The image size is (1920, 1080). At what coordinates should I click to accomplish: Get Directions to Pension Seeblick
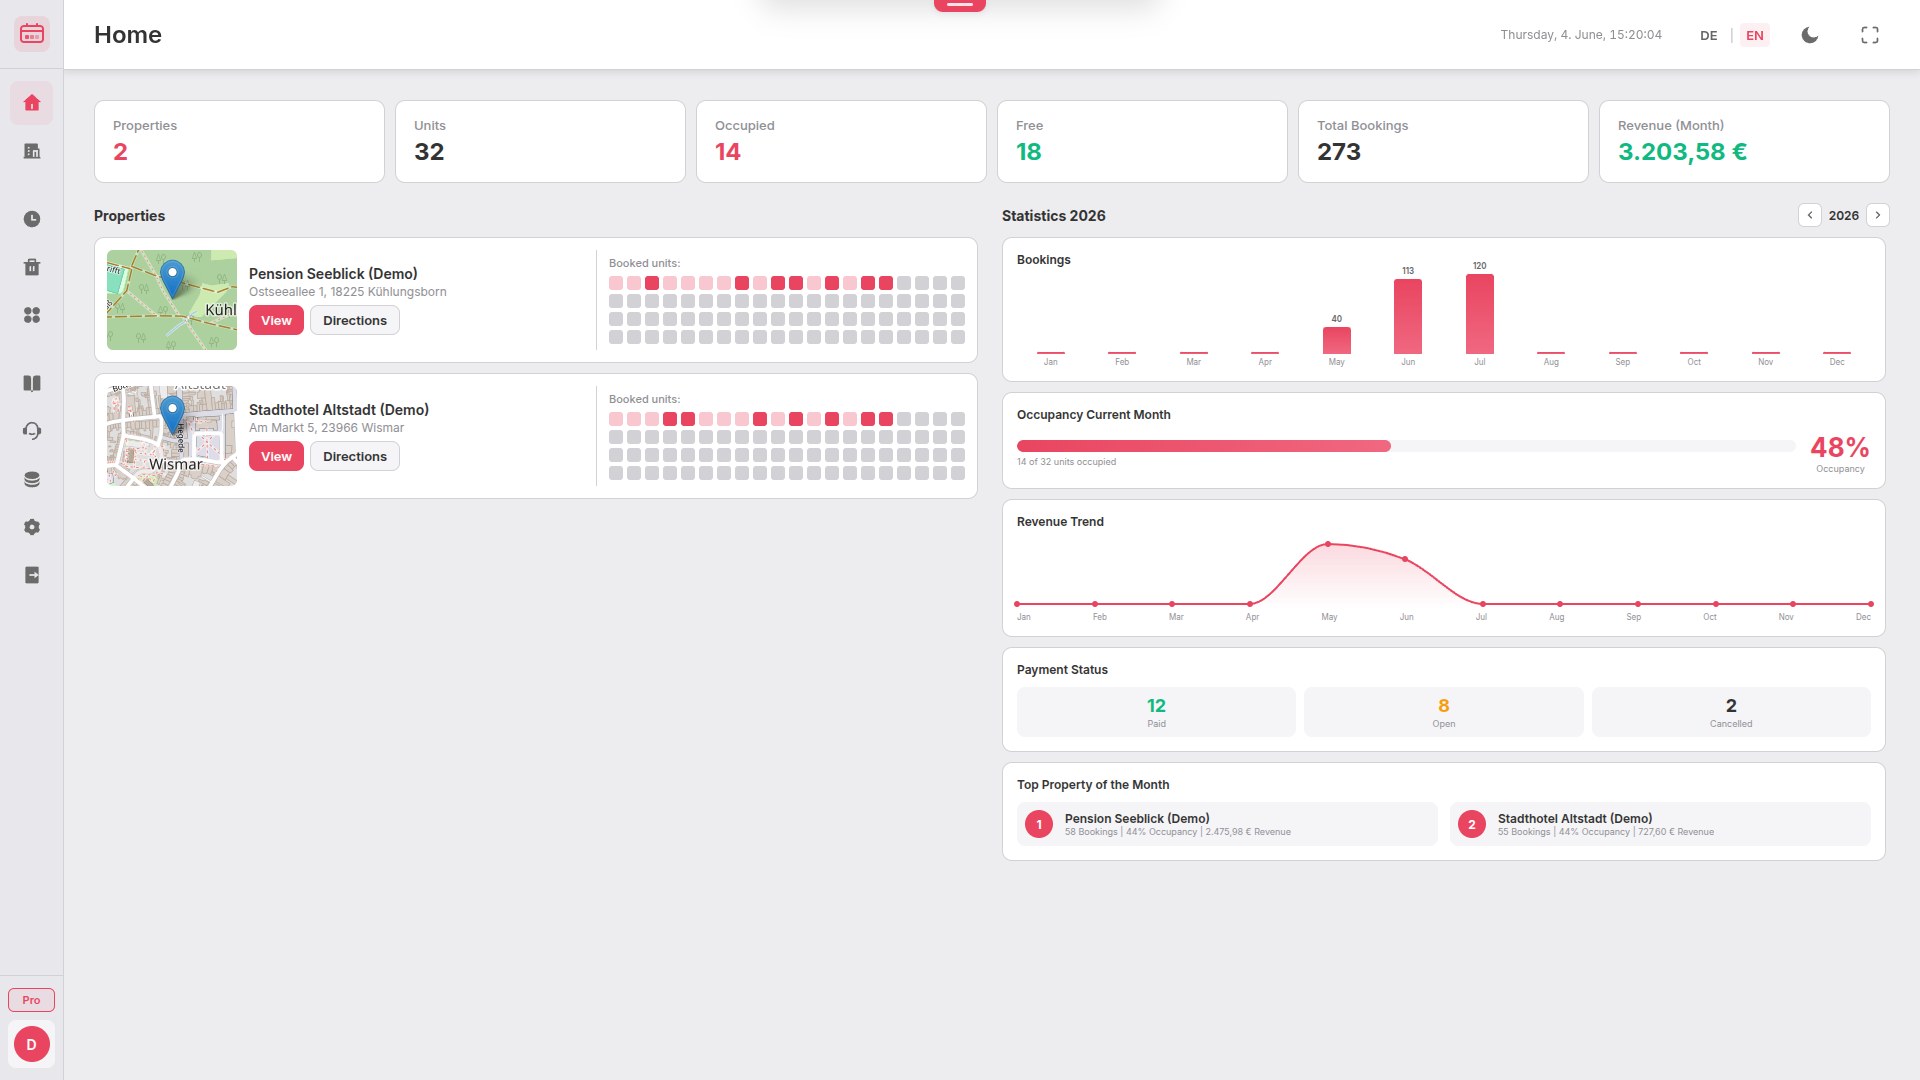pyautogui.click(x=355, y=320)
